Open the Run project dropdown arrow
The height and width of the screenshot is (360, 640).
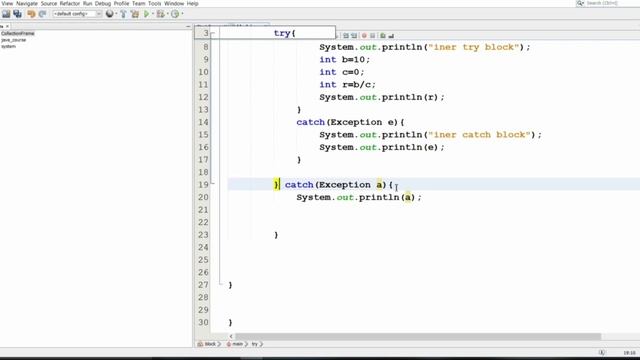pos(153,14)
